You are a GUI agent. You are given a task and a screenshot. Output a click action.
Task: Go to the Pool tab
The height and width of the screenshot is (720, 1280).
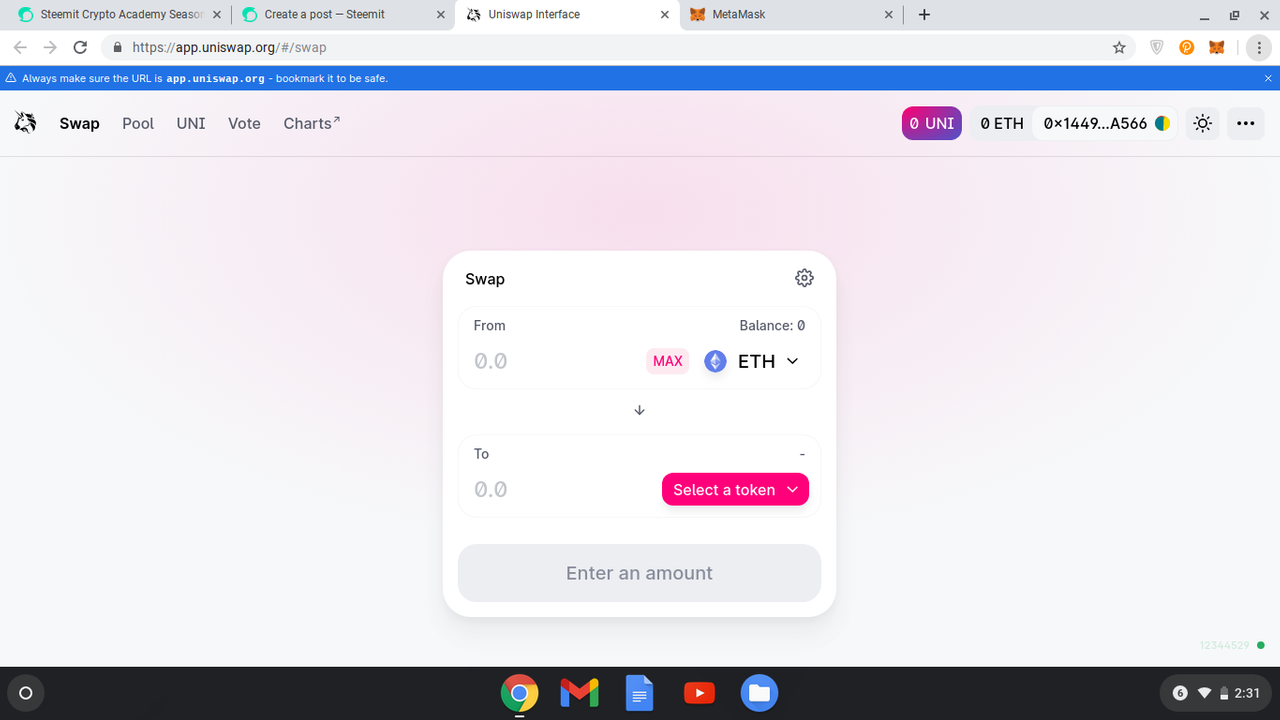138,123
